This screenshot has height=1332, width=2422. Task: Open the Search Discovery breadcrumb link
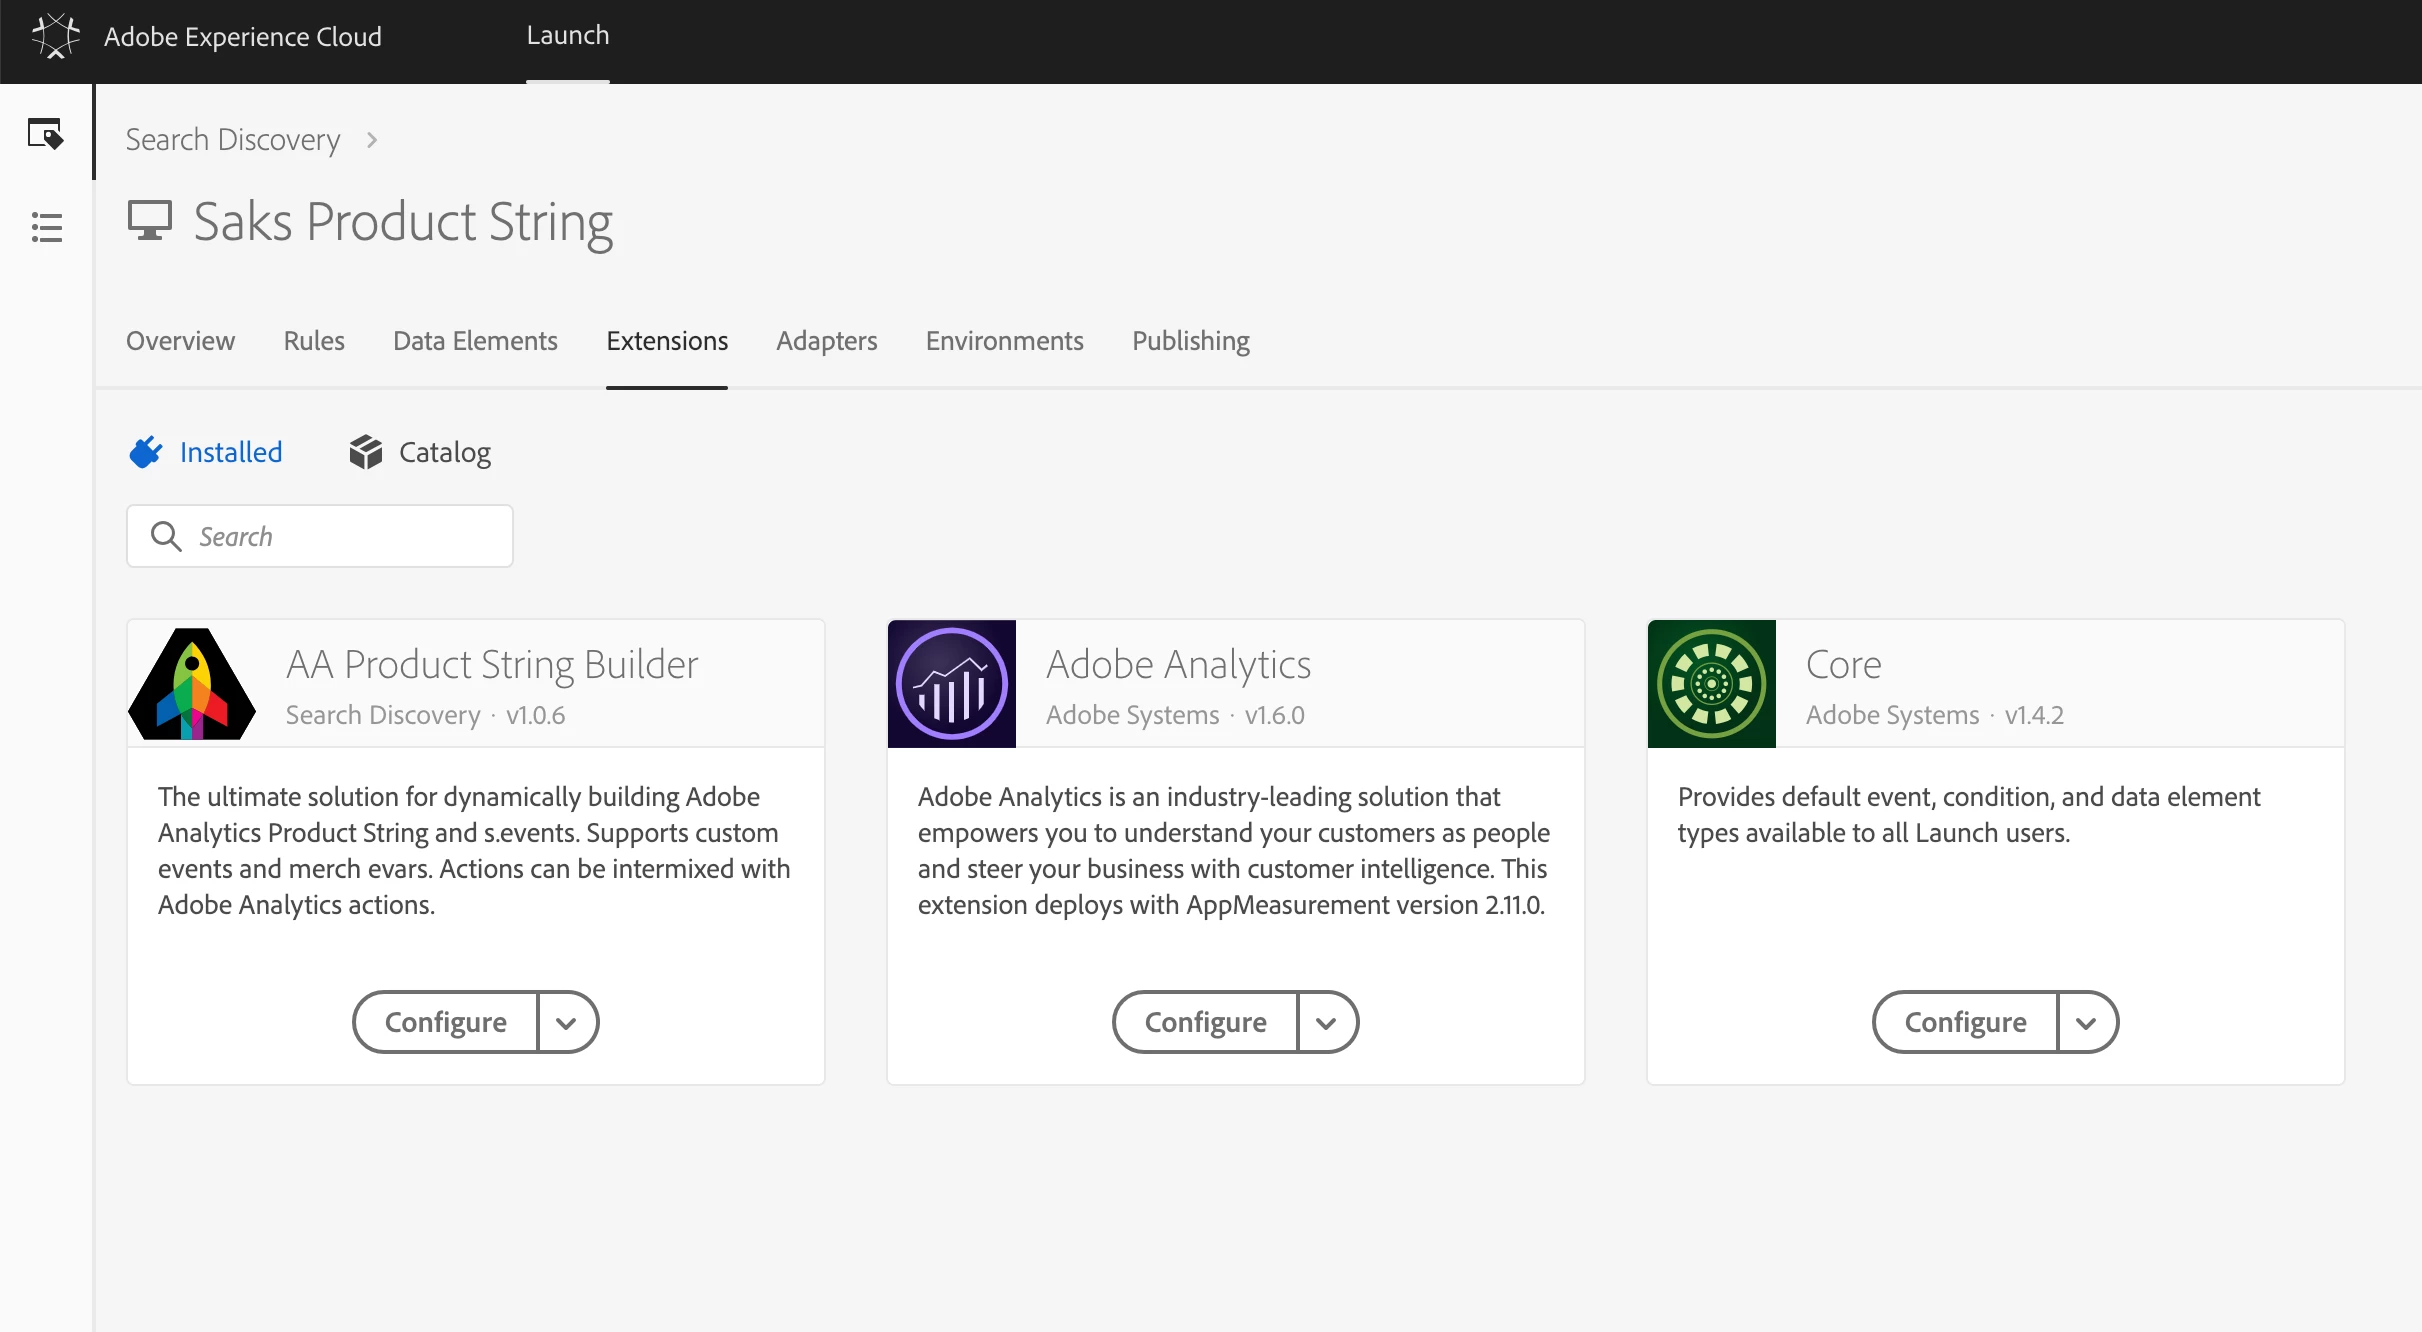tap(233, 140)
